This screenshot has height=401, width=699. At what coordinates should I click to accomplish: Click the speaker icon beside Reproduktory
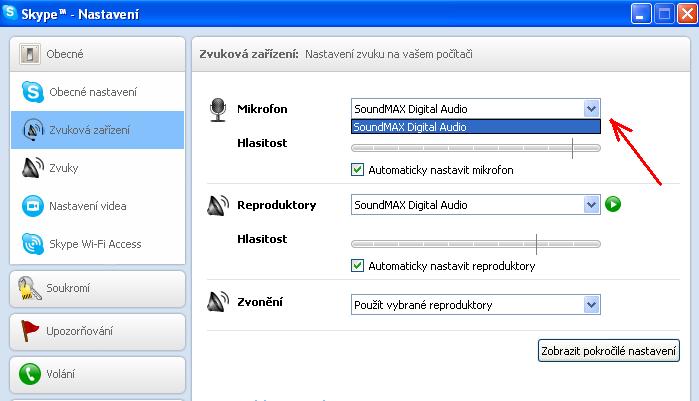[218, 205]
